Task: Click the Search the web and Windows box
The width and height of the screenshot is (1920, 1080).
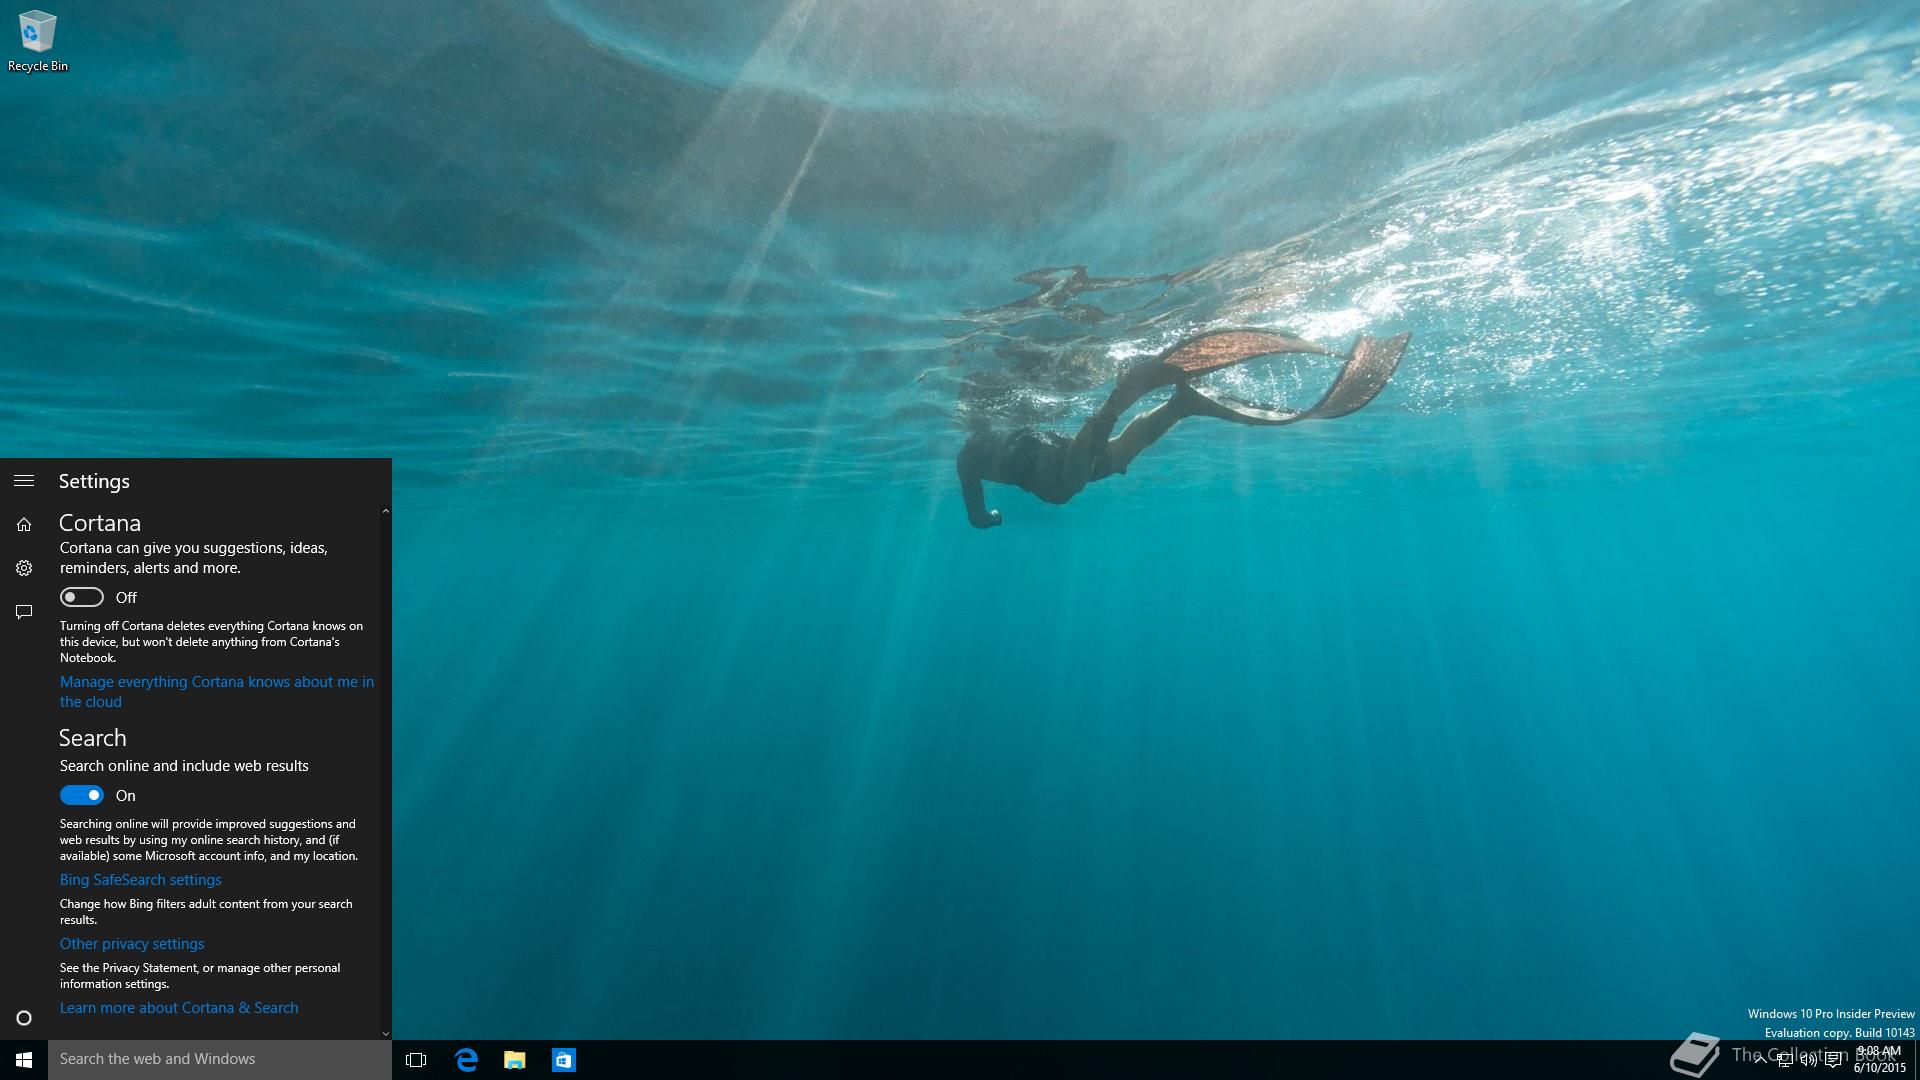Action: point(220,1059)
